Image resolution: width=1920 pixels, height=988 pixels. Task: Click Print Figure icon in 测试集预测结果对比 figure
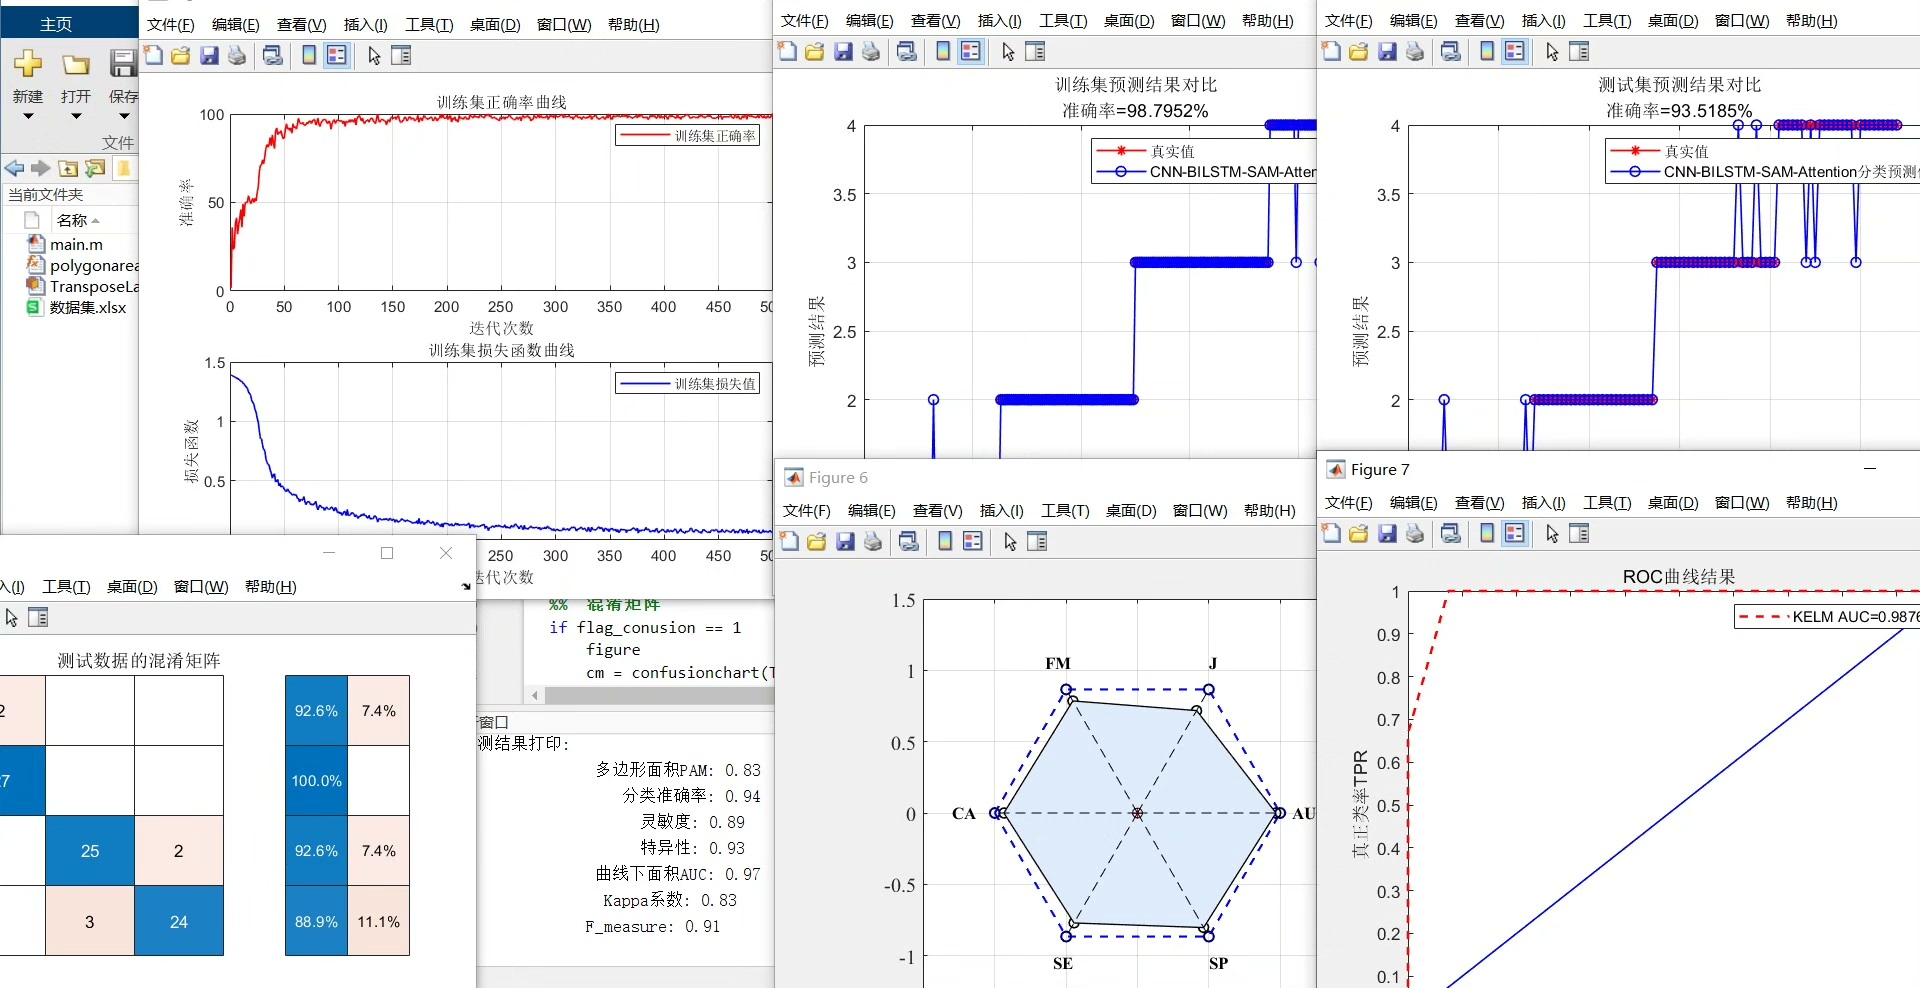pos(1414,52)
